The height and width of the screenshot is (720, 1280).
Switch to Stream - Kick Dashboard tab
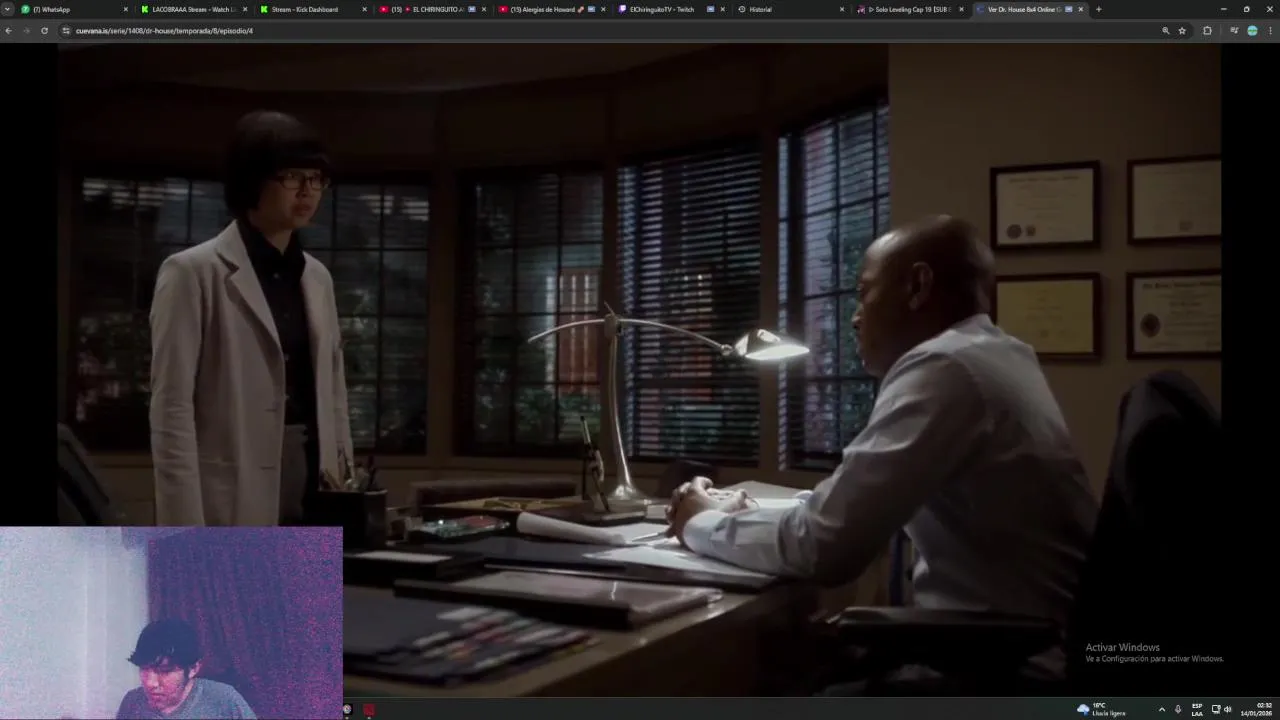[x=312, y=9]
